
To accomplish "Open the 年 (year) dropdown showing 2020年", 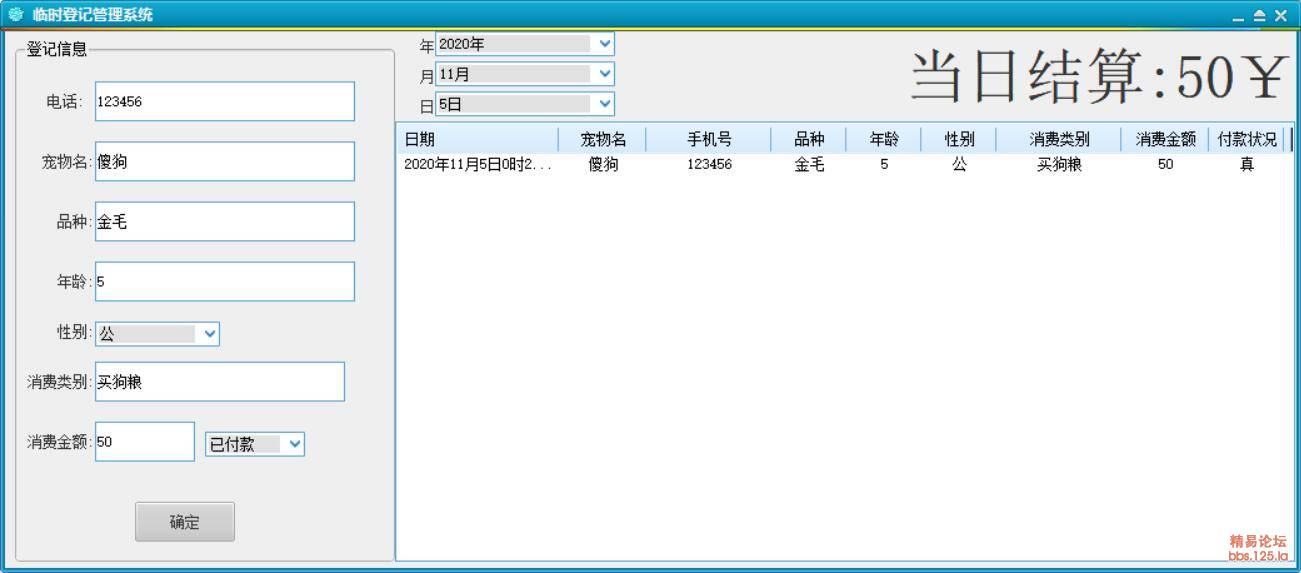I will (603, 44).
